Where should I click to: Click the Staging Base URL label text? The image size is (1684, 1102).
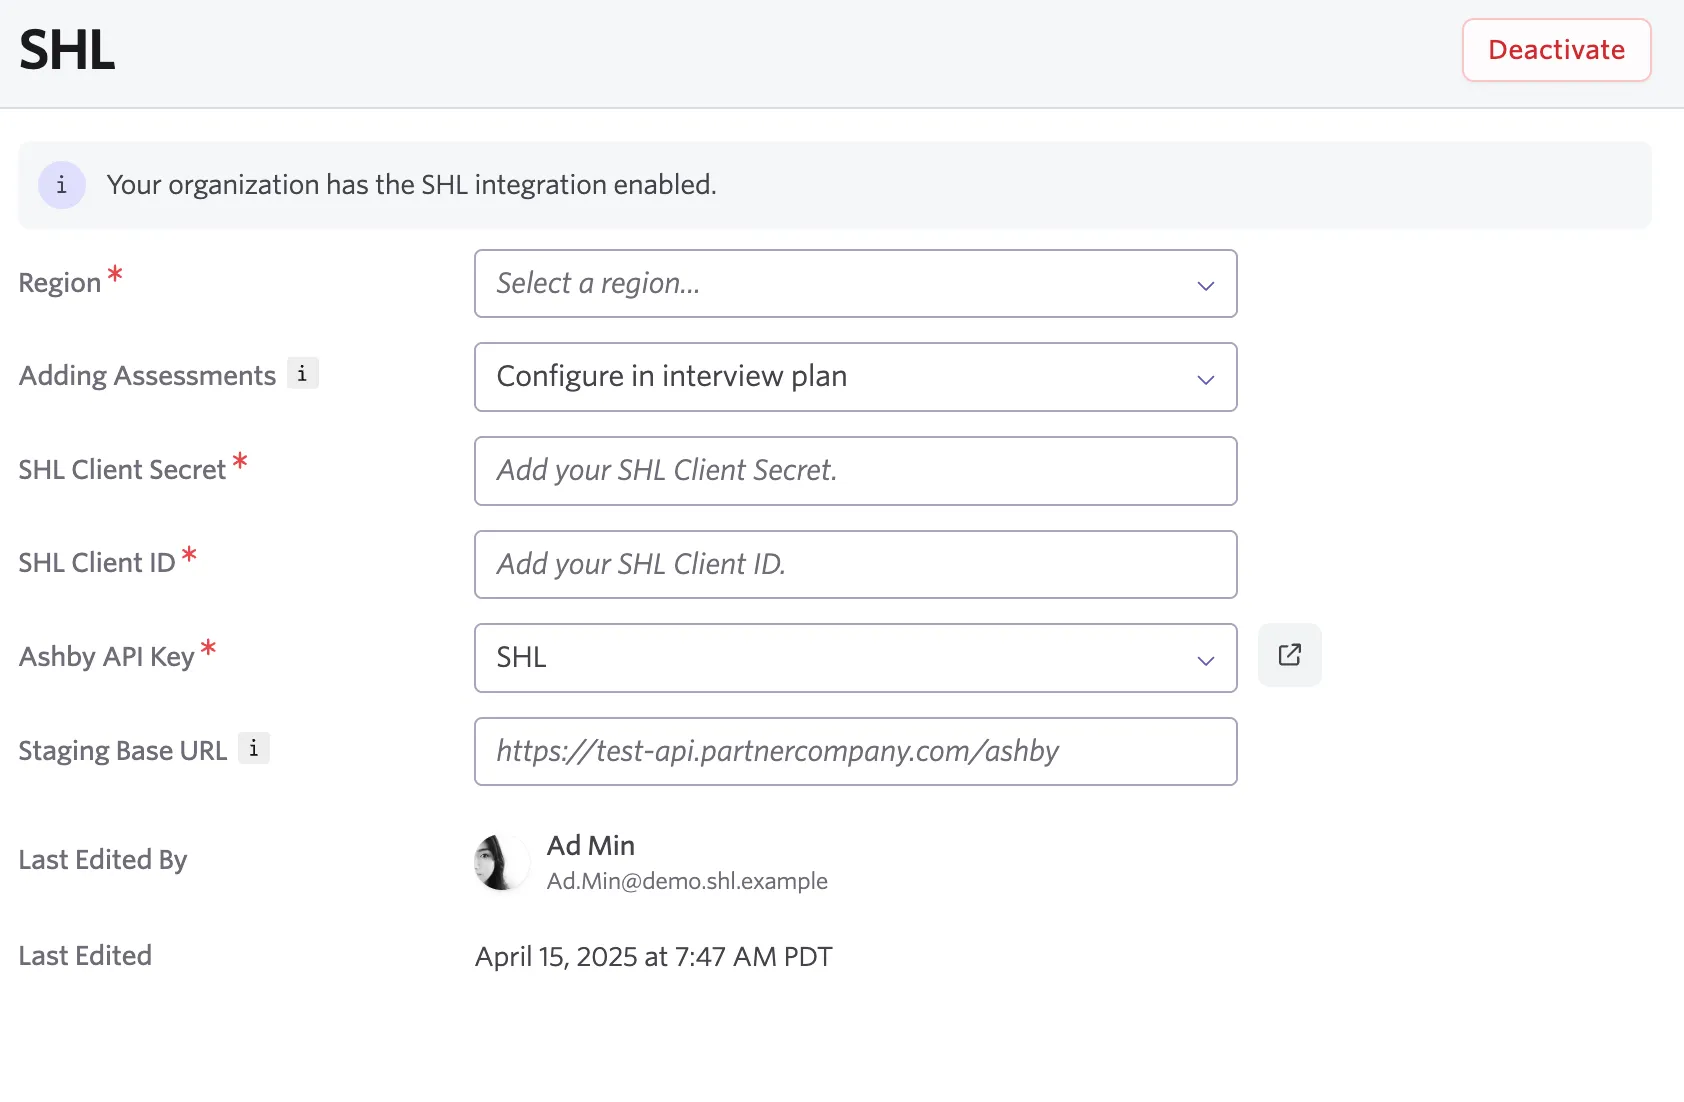click(123, 751)
